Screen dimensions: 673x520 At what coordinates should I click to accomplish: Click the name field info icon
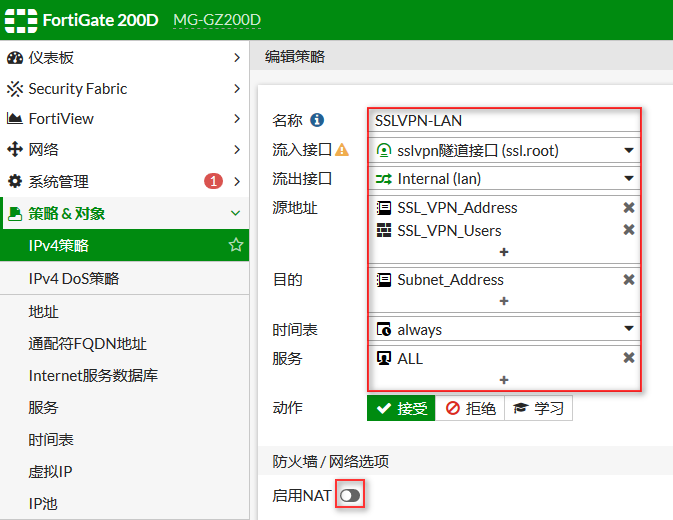[317, 120]
